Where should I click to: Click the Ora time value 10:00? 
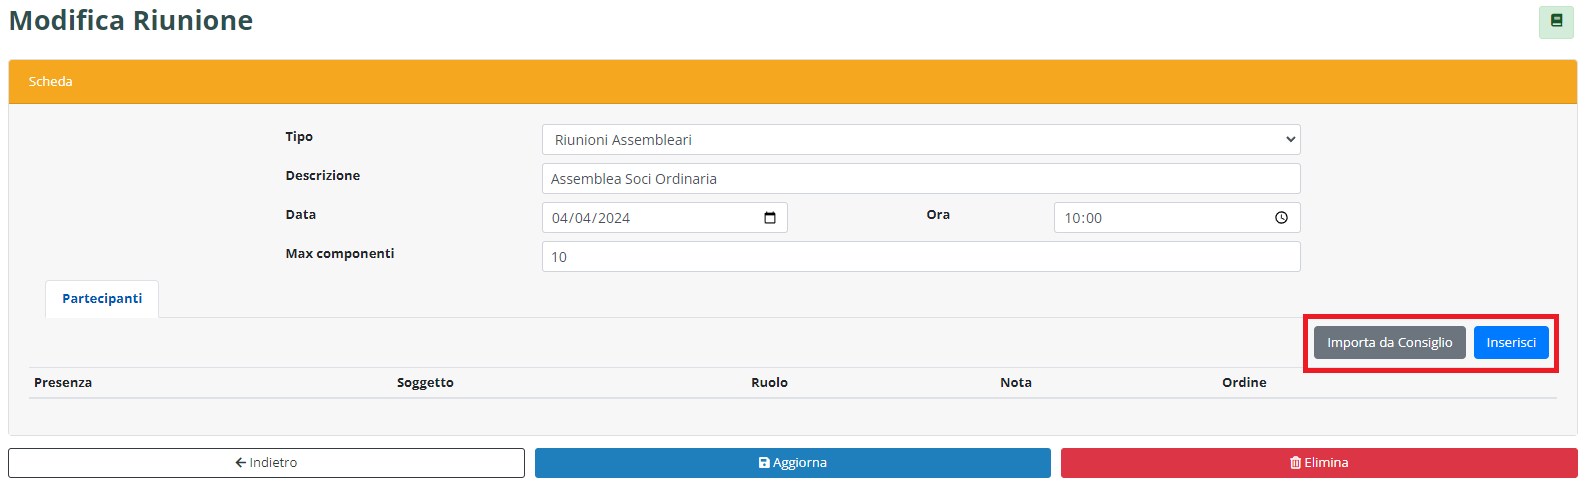1083,218
